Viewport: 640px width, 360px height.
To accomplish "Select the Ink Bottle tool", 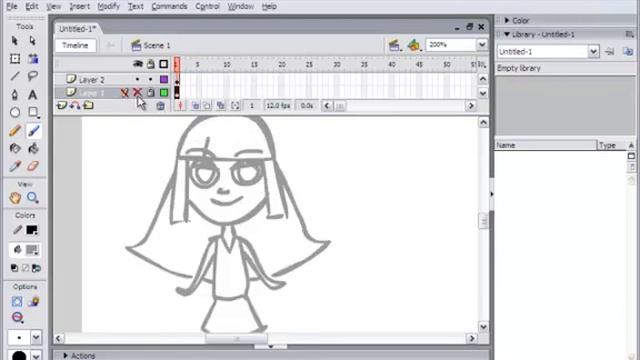I will pyautogui.click(x=15, y=148).
